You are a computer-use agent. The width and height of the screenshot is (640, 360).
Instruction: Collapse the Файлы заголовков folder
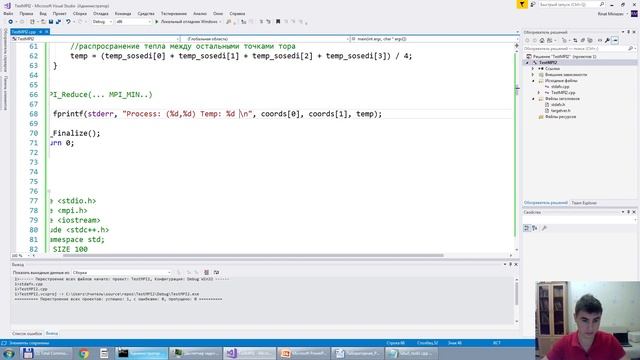pos(533,99)
